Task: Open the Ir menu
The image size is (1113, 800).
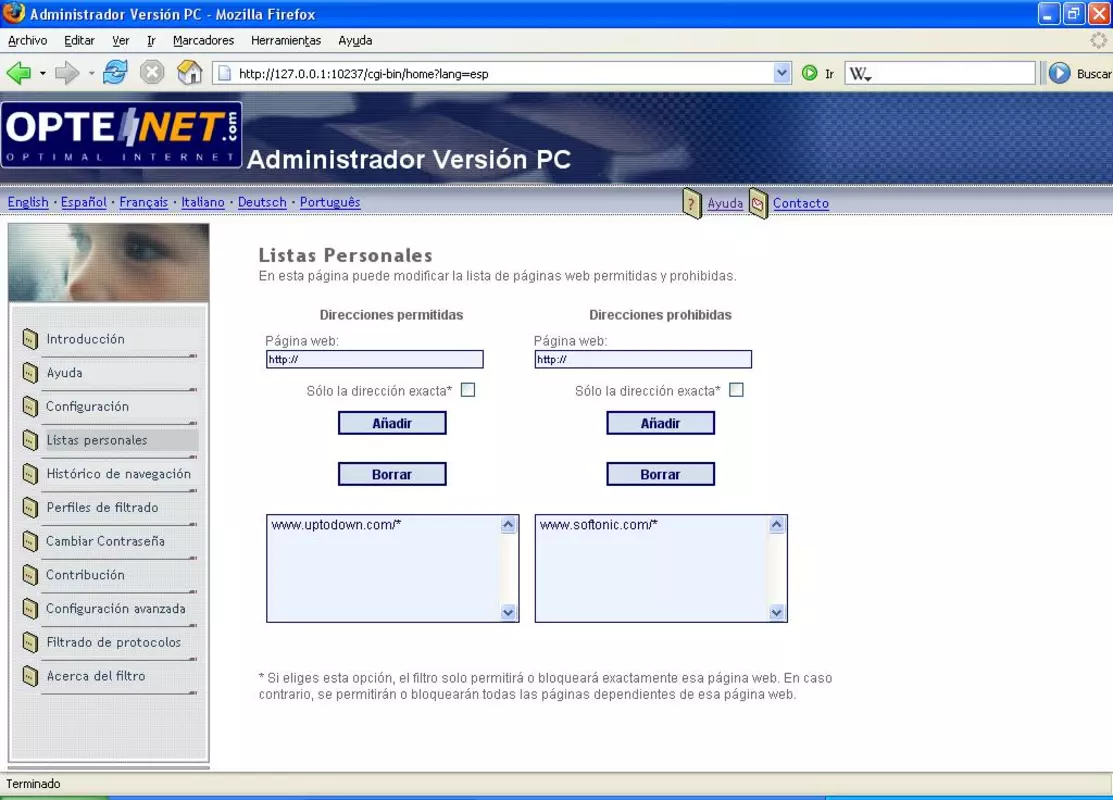Action: 151,40
